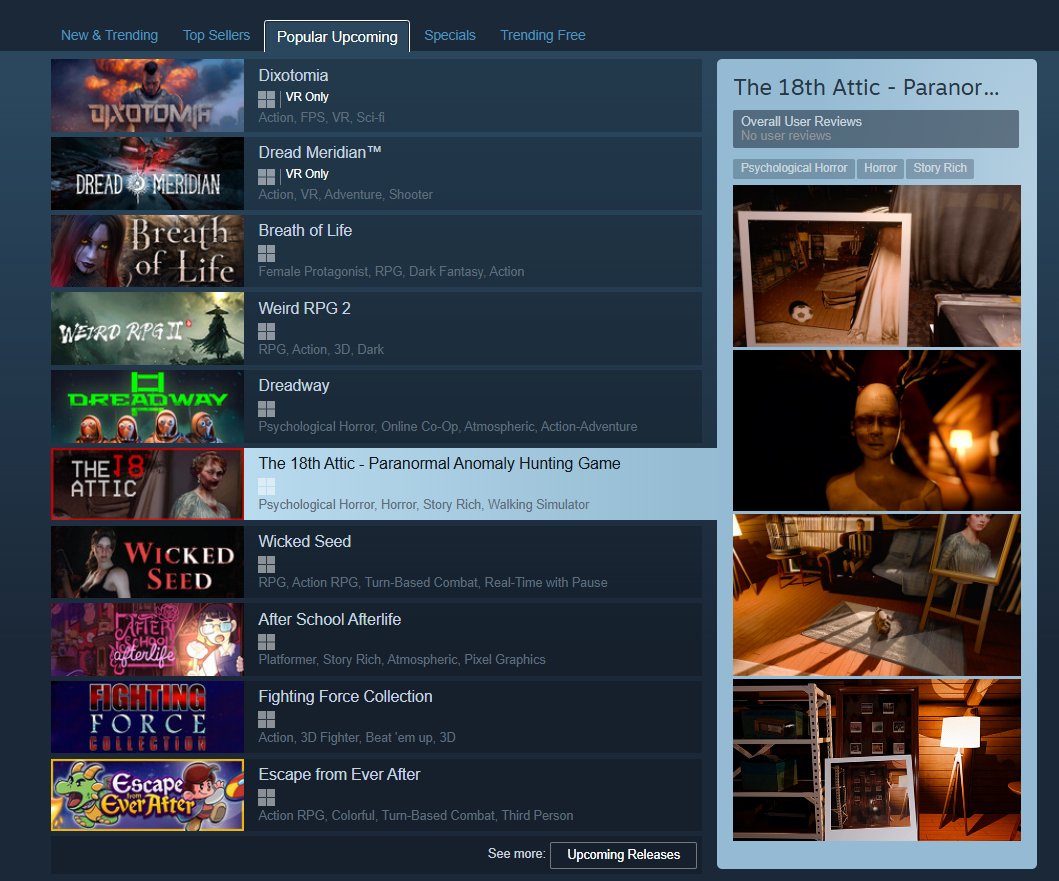The height and width of the screenshot is (881, 1059).
Task: Click the Windows platform icon for Dread Meridian
Action: click(266, 176)
